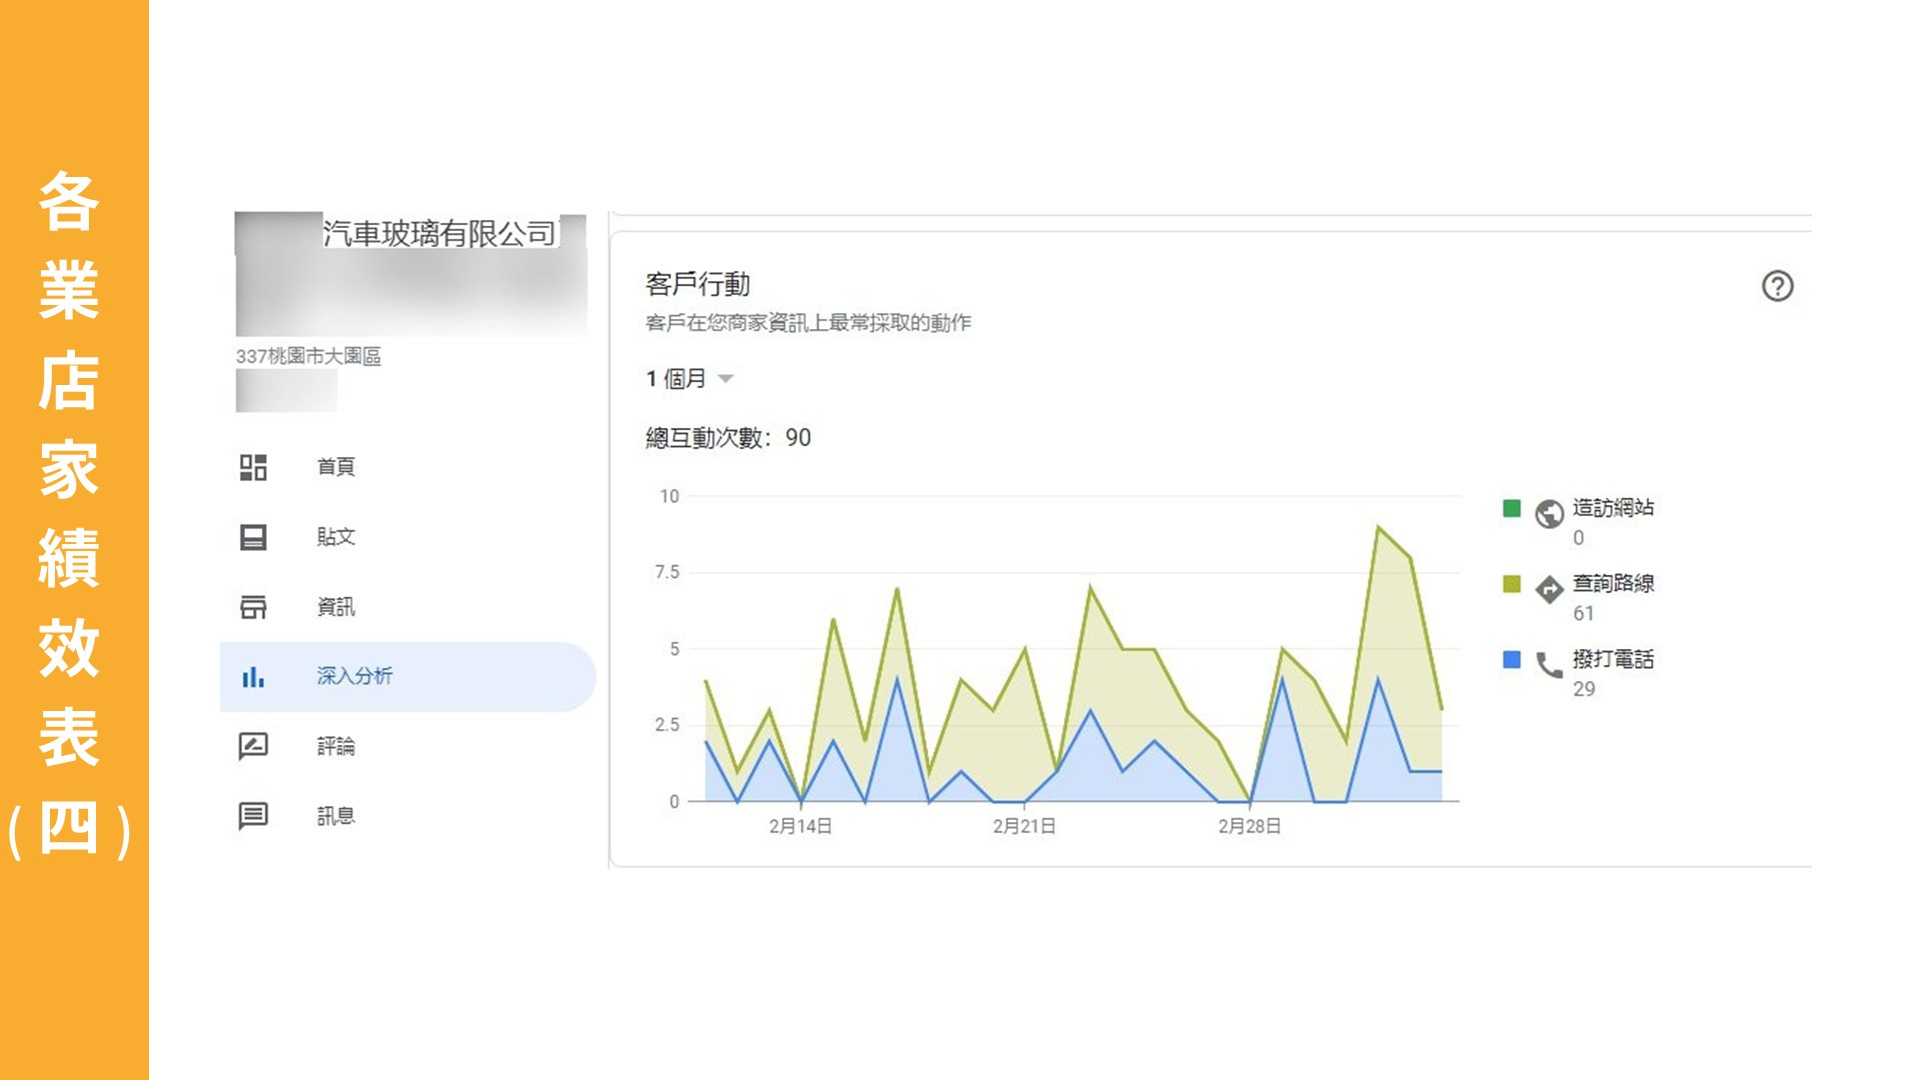
Task: Click the dashboard icon beside 首頁
Action: [x=253, y=467]
